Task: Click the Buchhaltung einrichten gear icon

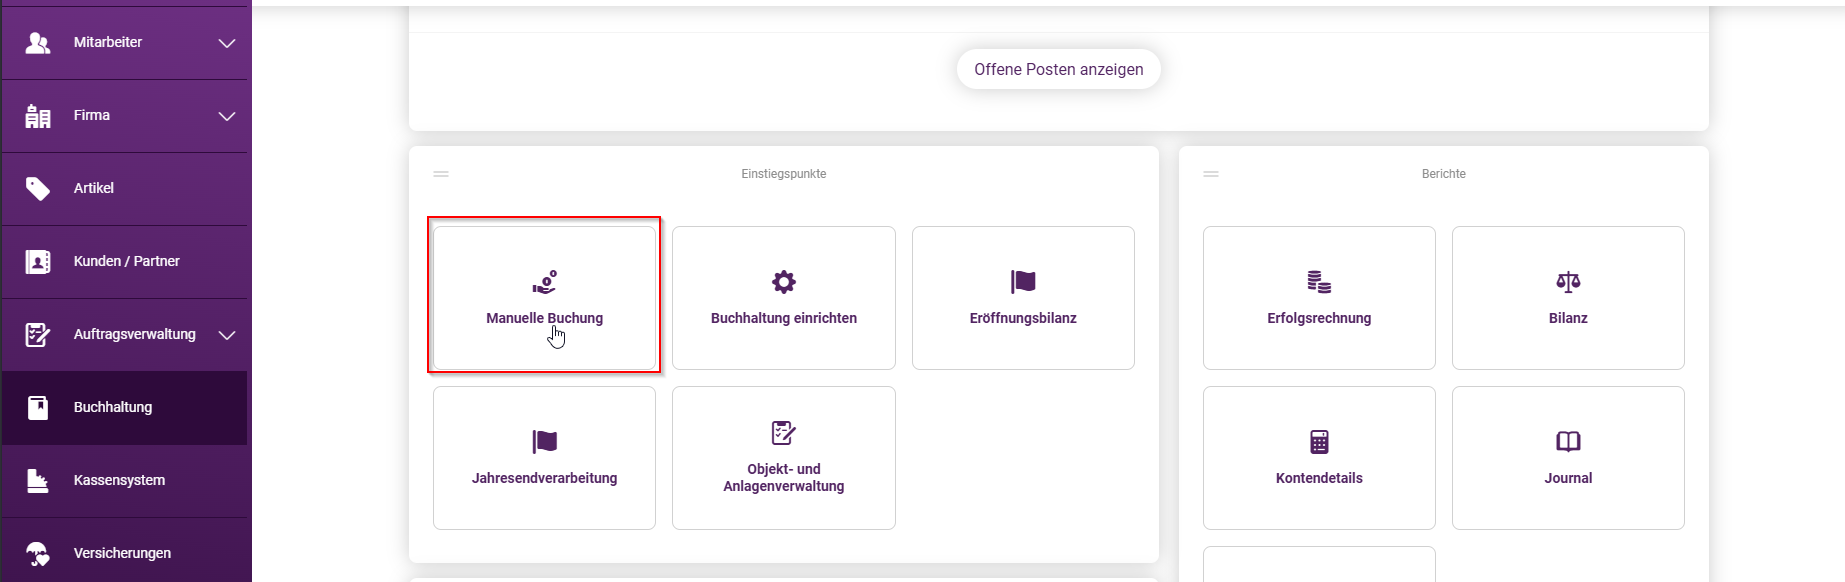Action: [x=784, y=282]
